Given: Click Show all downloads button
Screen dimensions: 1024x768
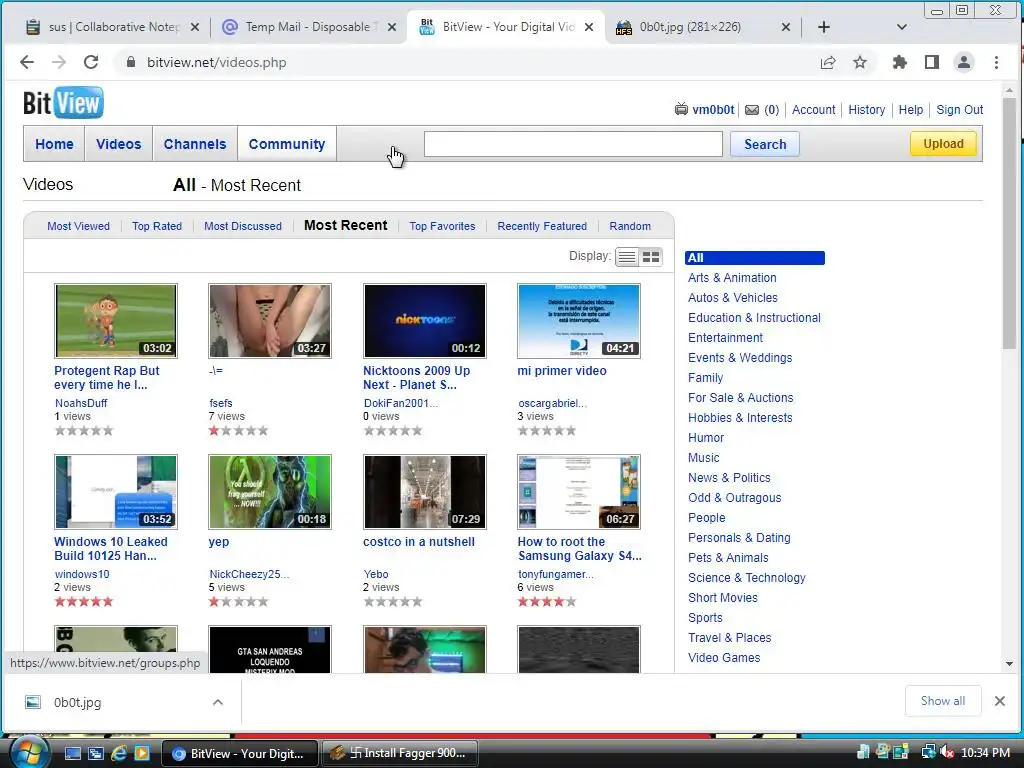Looking at the screenshot, I should coord(942,701).
